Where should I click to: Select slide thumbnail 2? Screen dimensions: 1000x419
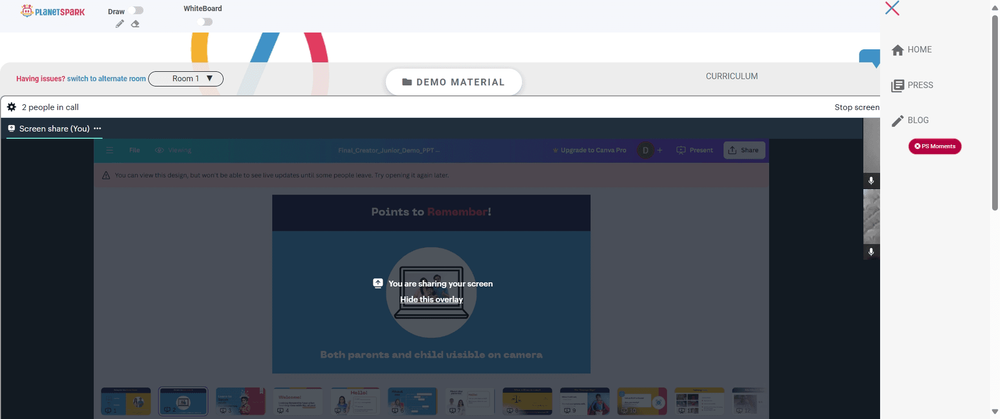click(183, 401)
